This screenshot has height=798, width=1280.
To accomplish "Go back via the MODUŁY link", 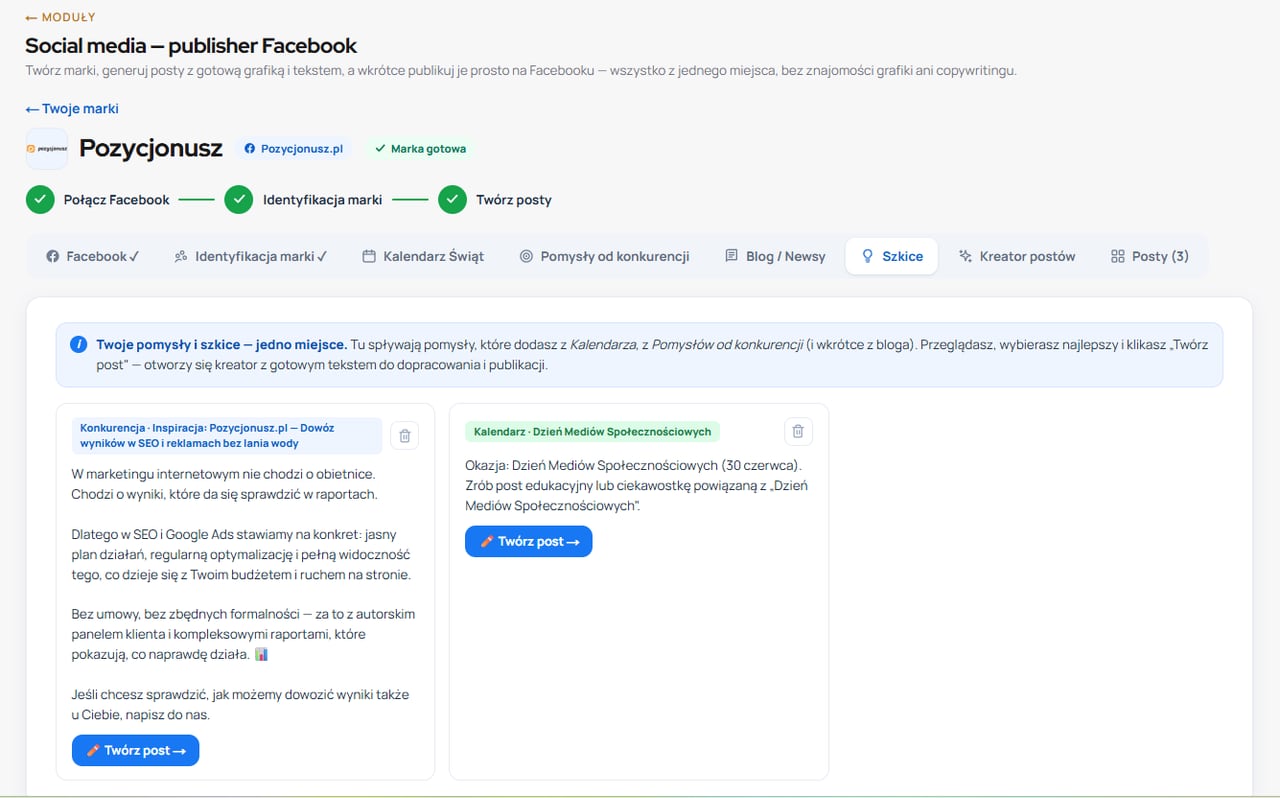I will coord(60,17).
